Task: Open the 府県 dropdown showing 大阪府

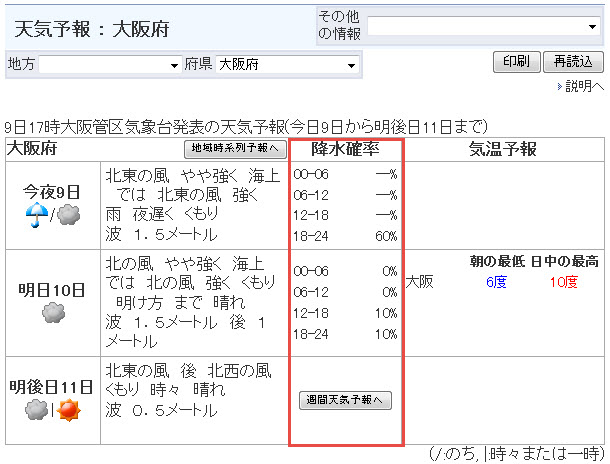Action: [287, 65]
